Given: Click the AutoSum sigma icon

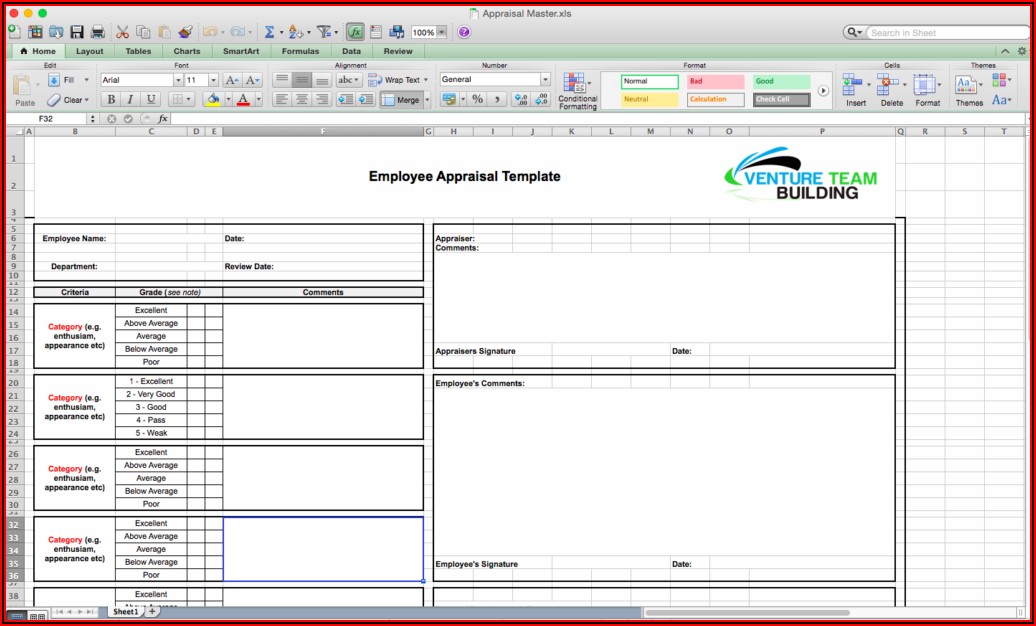Looking at the screenshot, I should 269,32.
